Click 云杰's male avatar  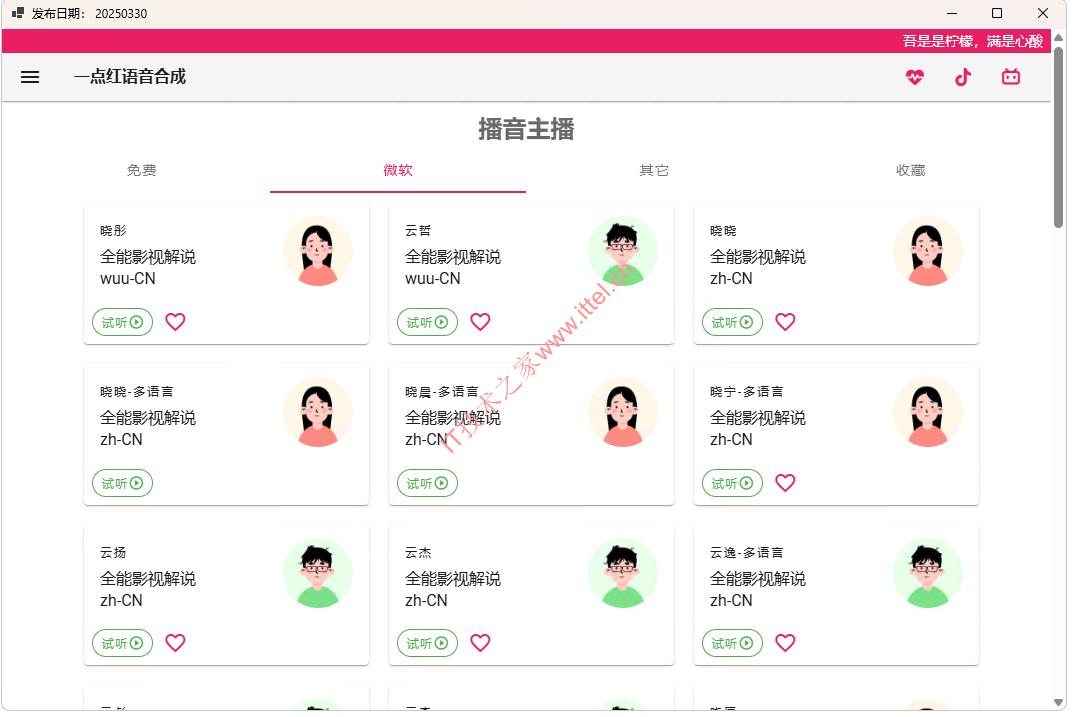point(623,573)
